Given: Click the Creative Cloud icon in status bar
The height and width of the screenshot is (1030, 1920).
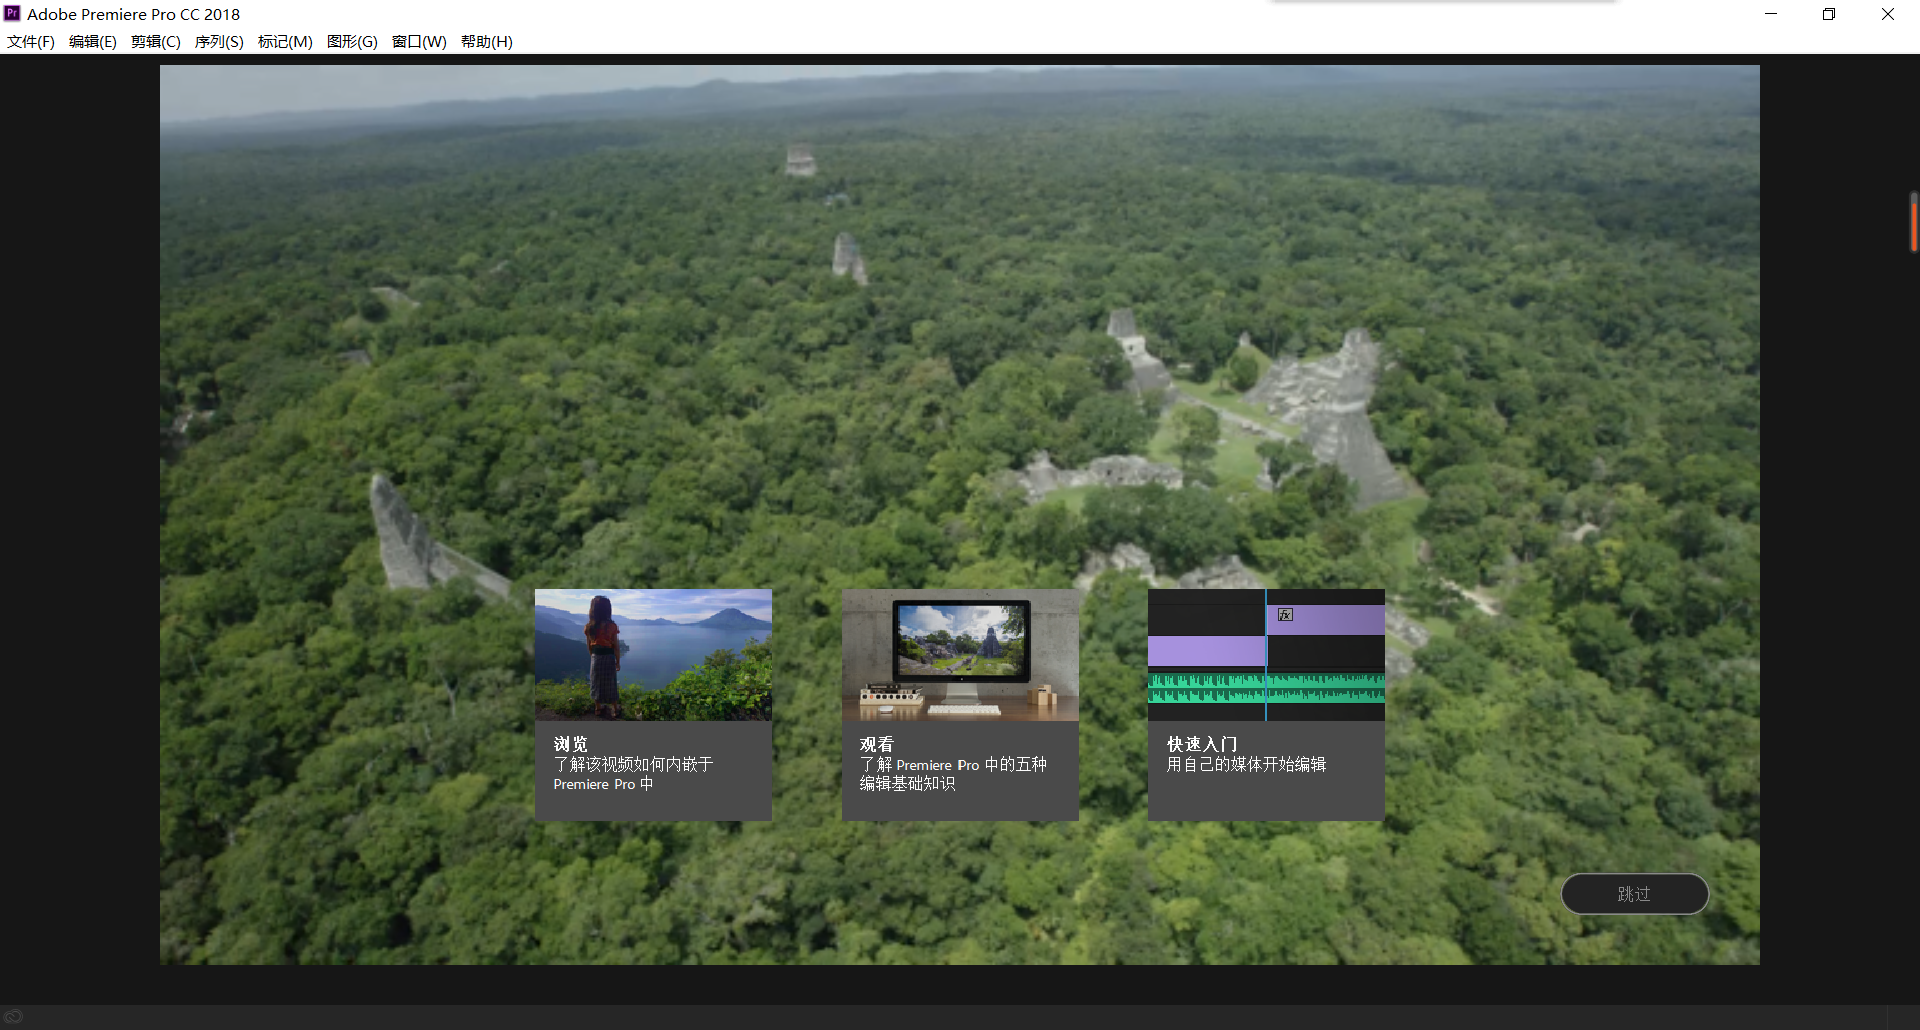Looking at the screenshot, I should click(x=13, y=1017).
